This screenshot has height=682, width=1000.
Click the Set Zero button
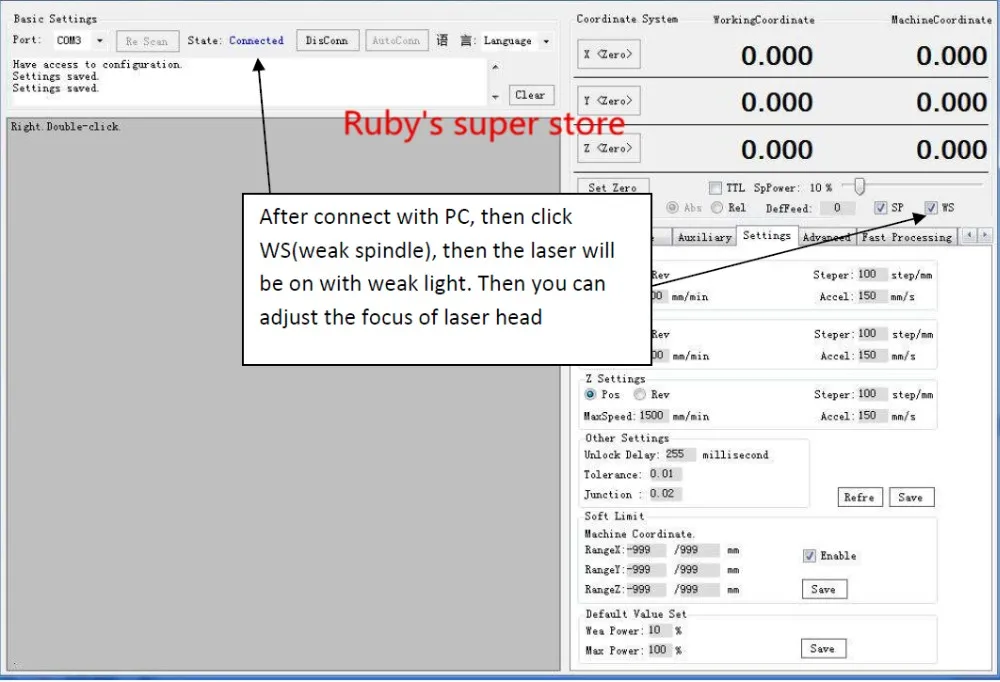pos(613,188)
